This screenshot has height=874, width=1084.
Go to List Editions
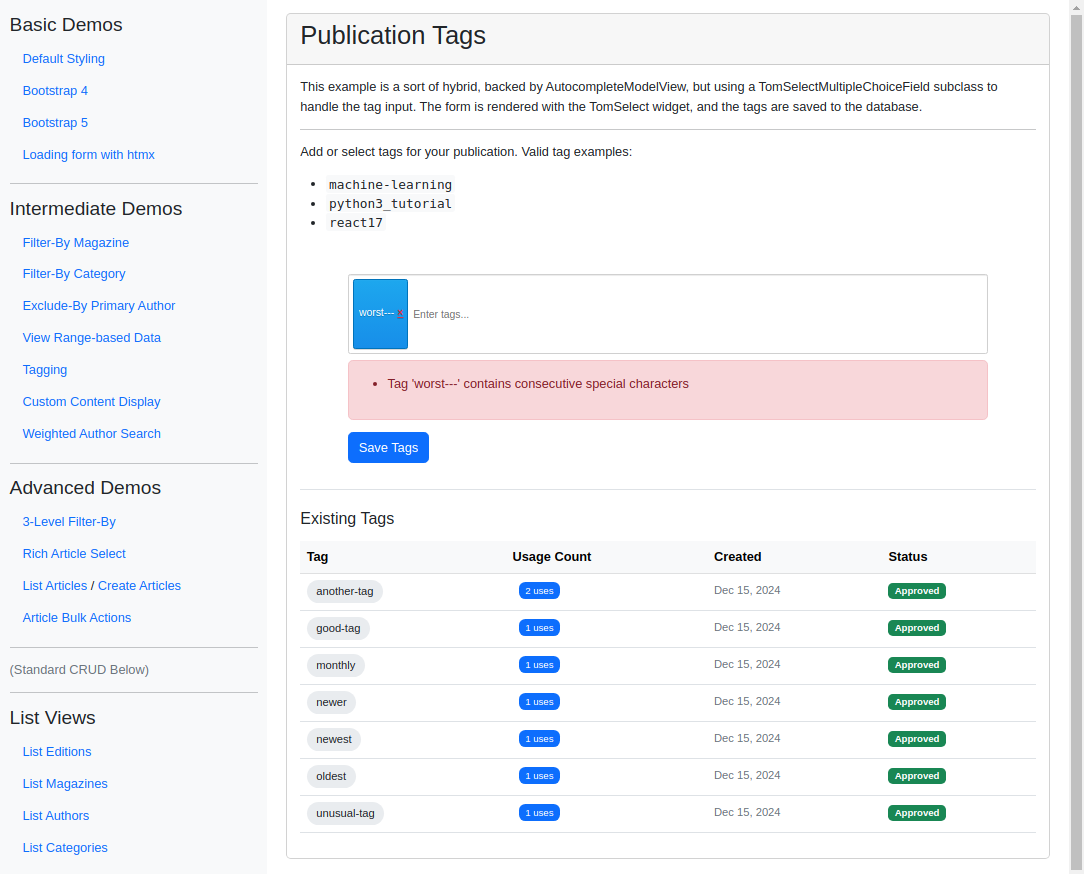click(57, 752)
